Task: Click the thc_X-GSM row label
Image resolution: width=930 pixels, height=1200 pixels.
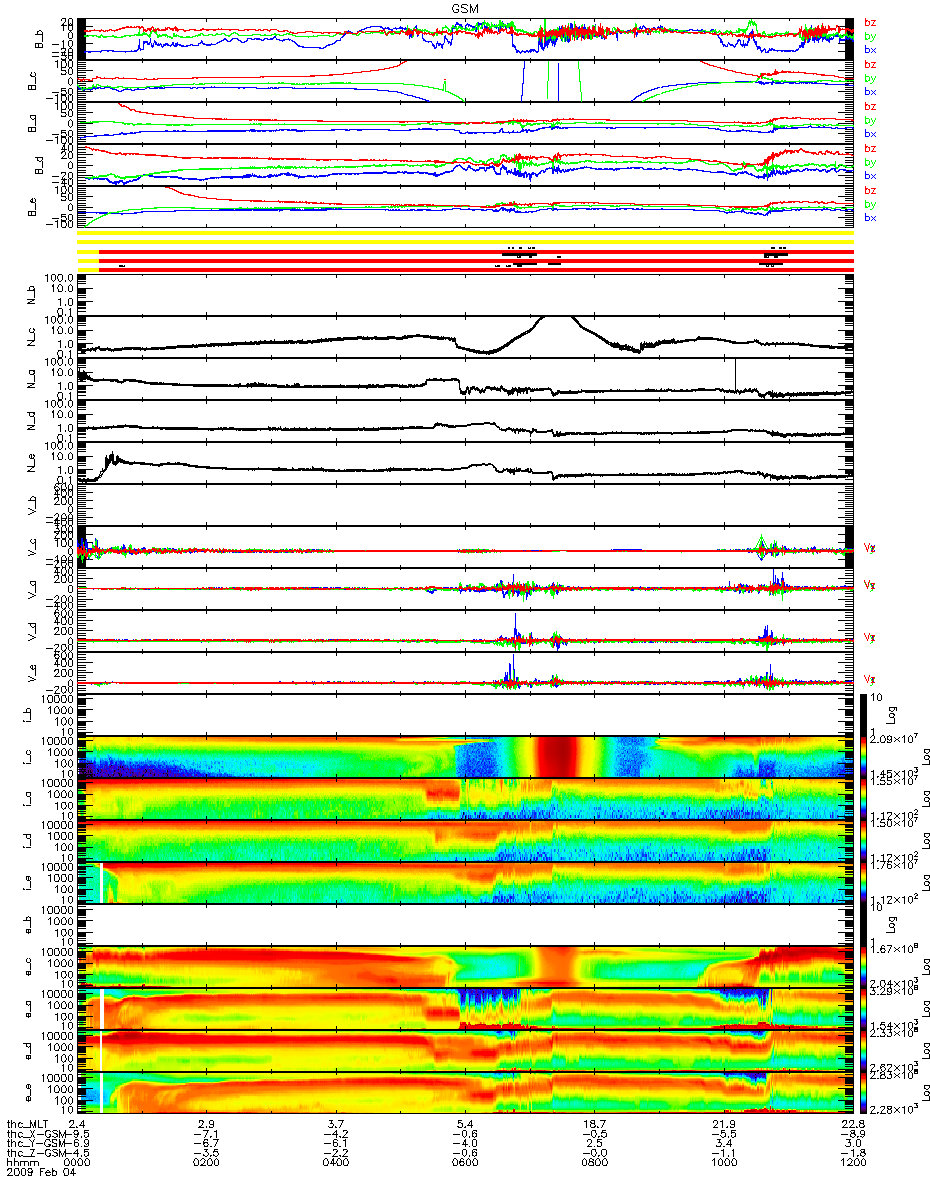Action: [37, 1133]
